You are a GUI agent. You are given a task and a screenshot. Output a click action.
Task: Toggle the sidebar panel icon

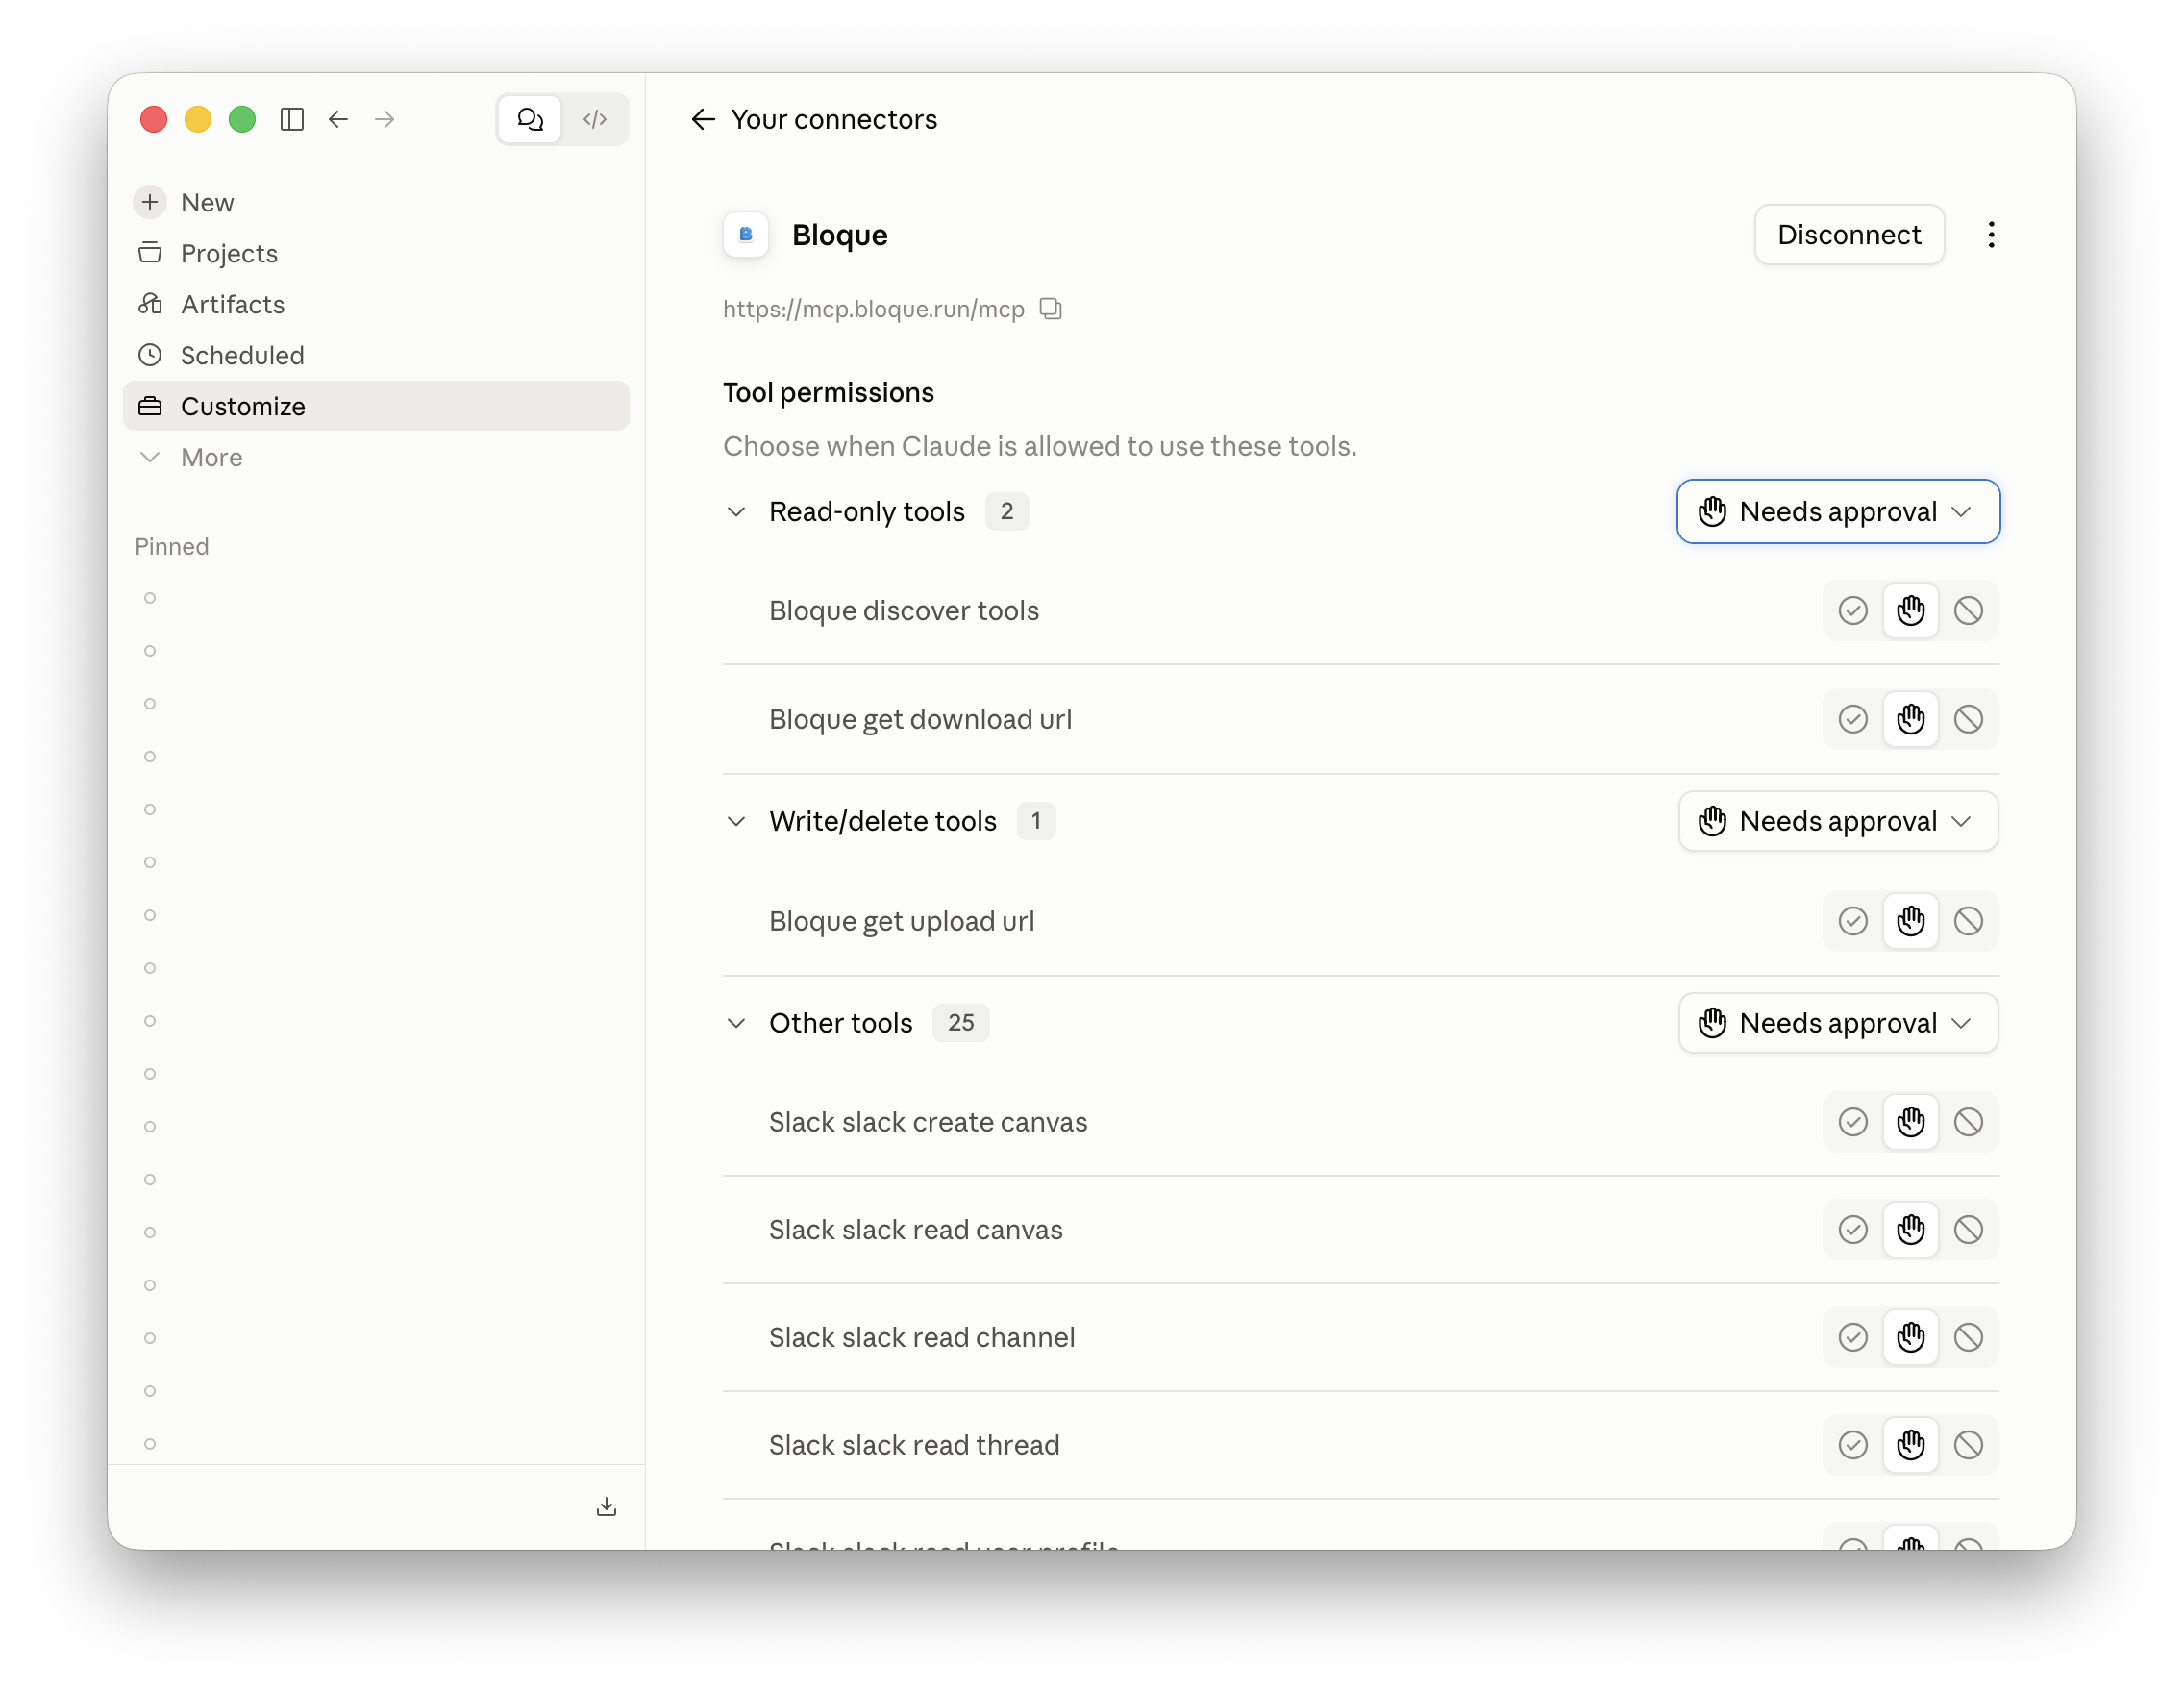coord(292,119)
